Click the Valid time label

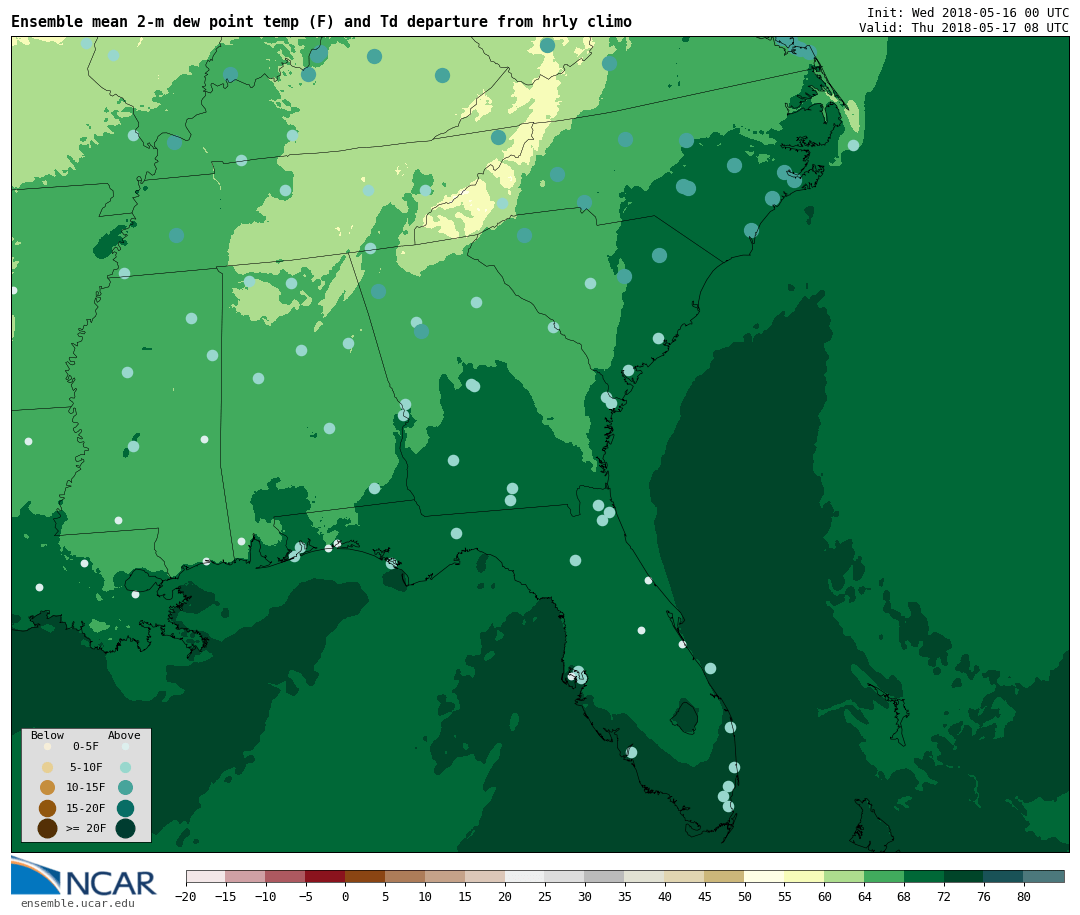point(963,28)
